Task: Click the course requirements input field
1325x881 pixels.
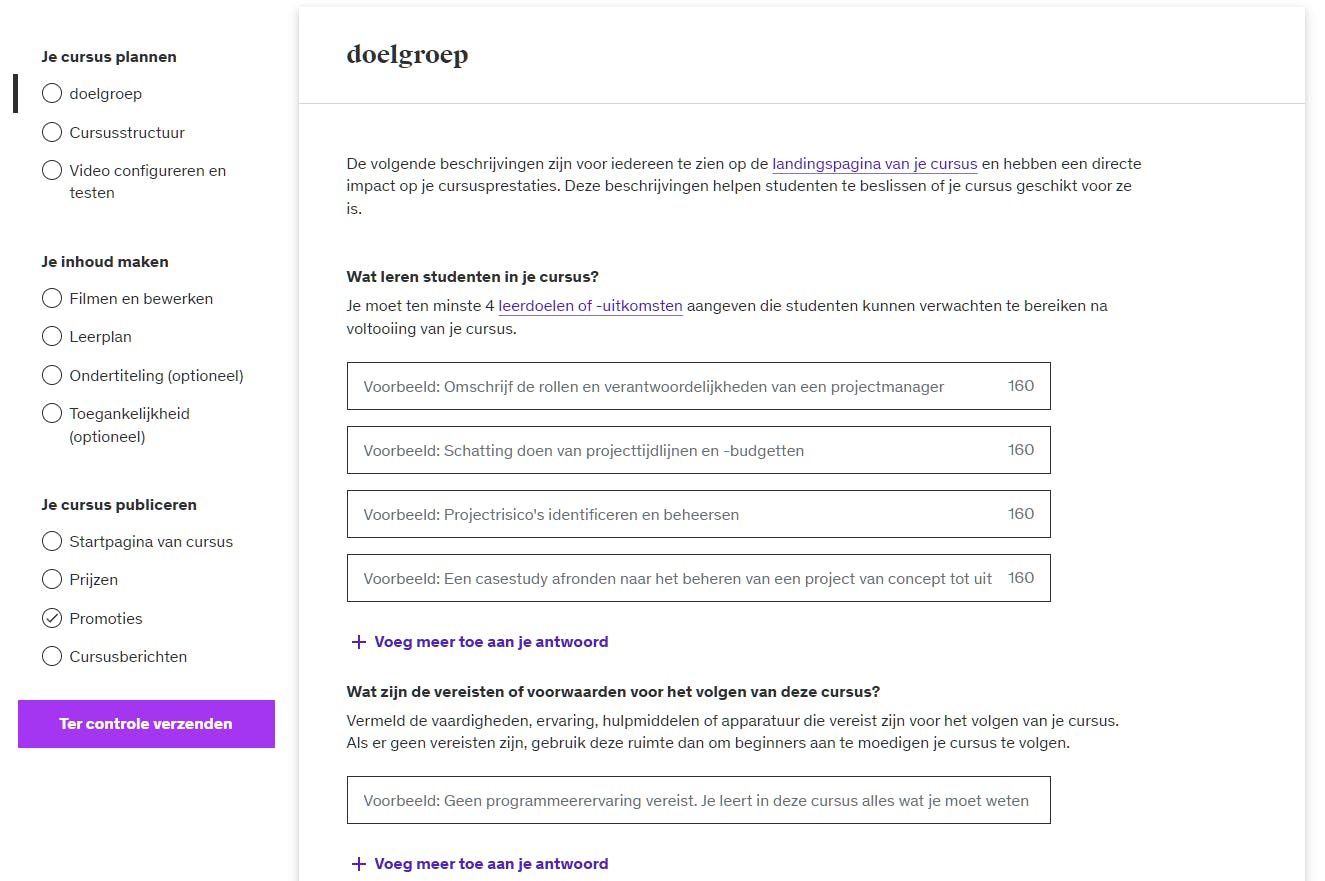Action: [698, 800]
